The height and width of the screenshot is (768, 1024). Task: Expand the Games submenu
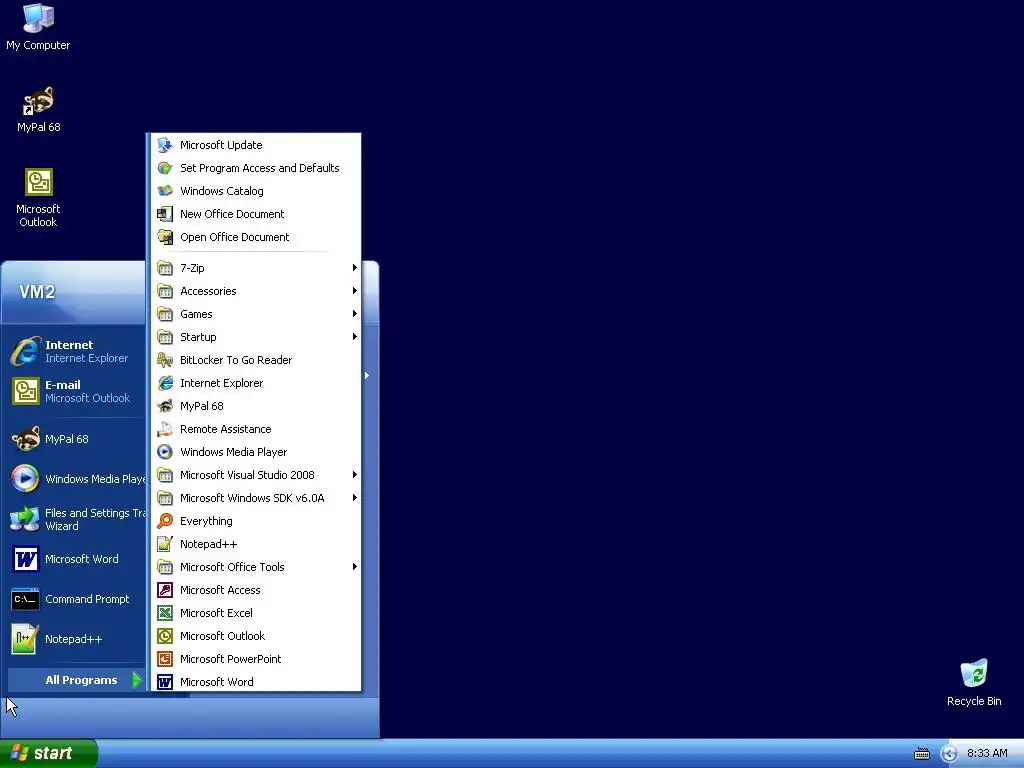point(256,314)
